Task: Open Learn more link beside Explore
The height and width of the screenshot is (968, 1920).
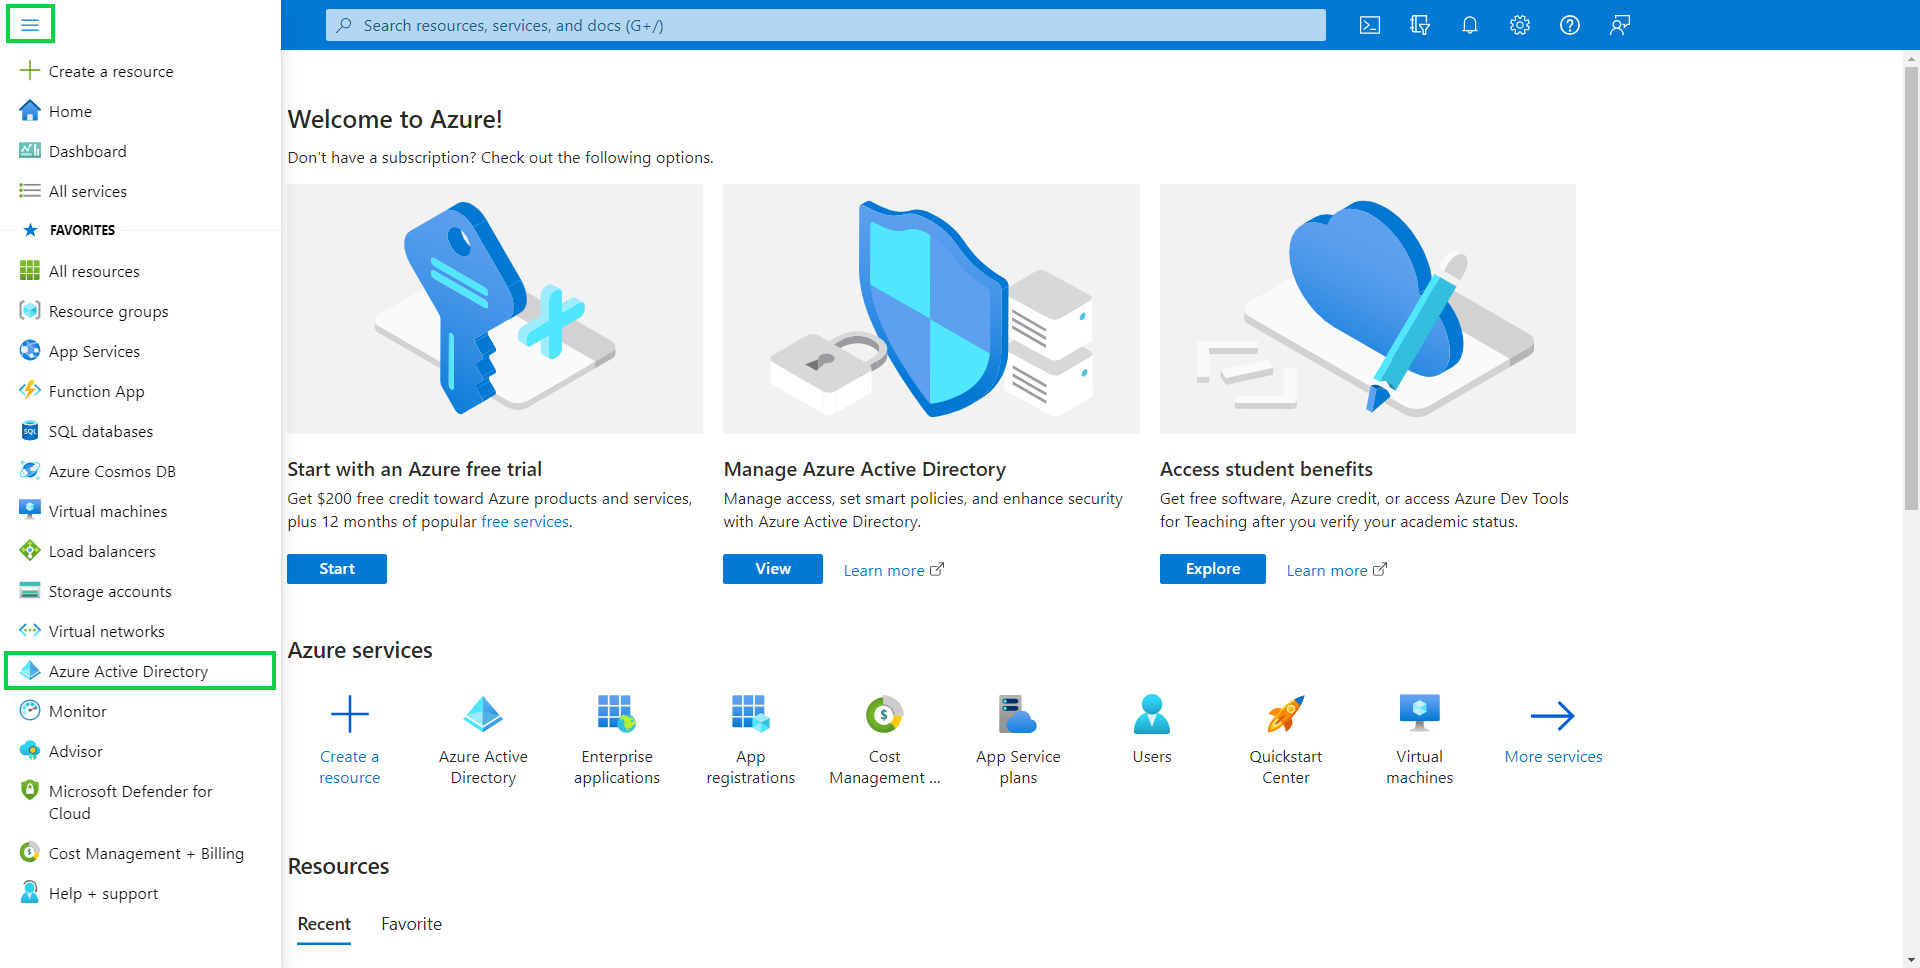Action: click(x=1336, y=570)
